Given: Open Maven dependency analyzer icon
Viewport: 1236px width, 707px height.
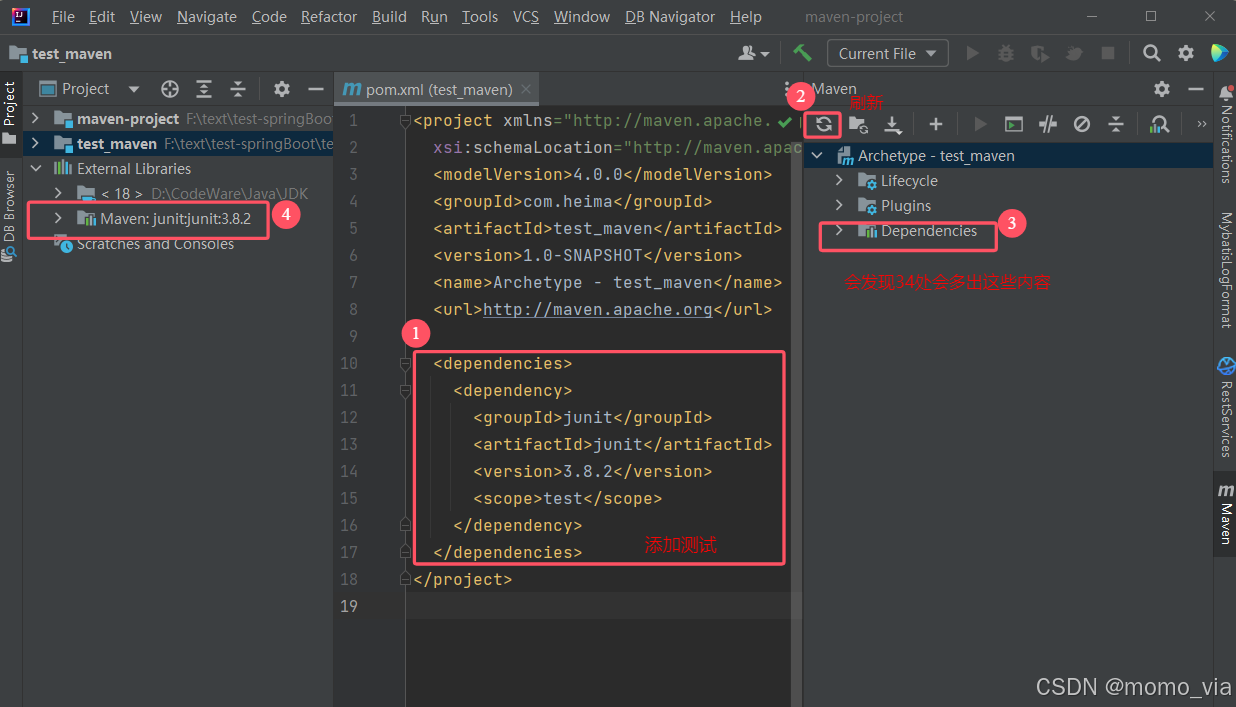Looking at the screenshot, I should (1159, 124).
